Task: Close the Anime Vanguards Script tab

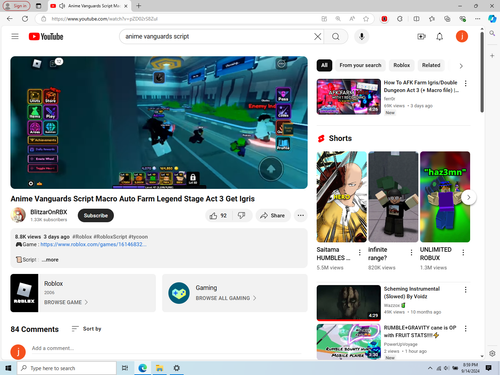Action: point(126,6)
